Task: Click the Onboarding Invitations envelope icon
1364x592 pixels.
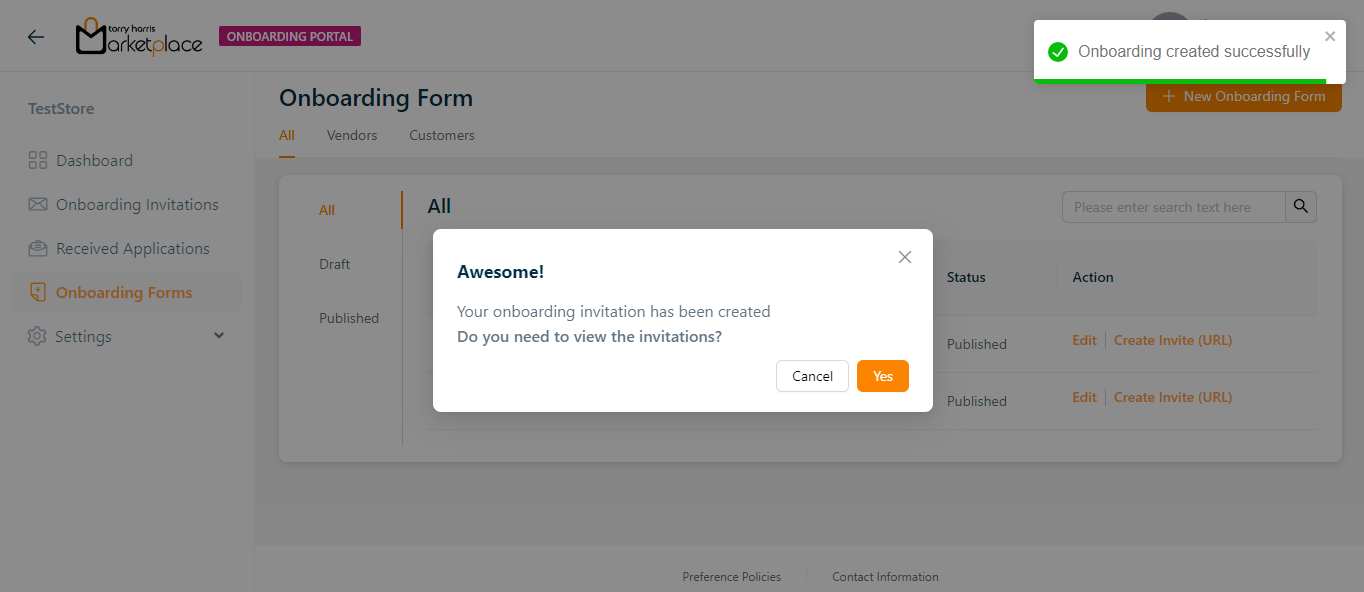Action: 38,204
